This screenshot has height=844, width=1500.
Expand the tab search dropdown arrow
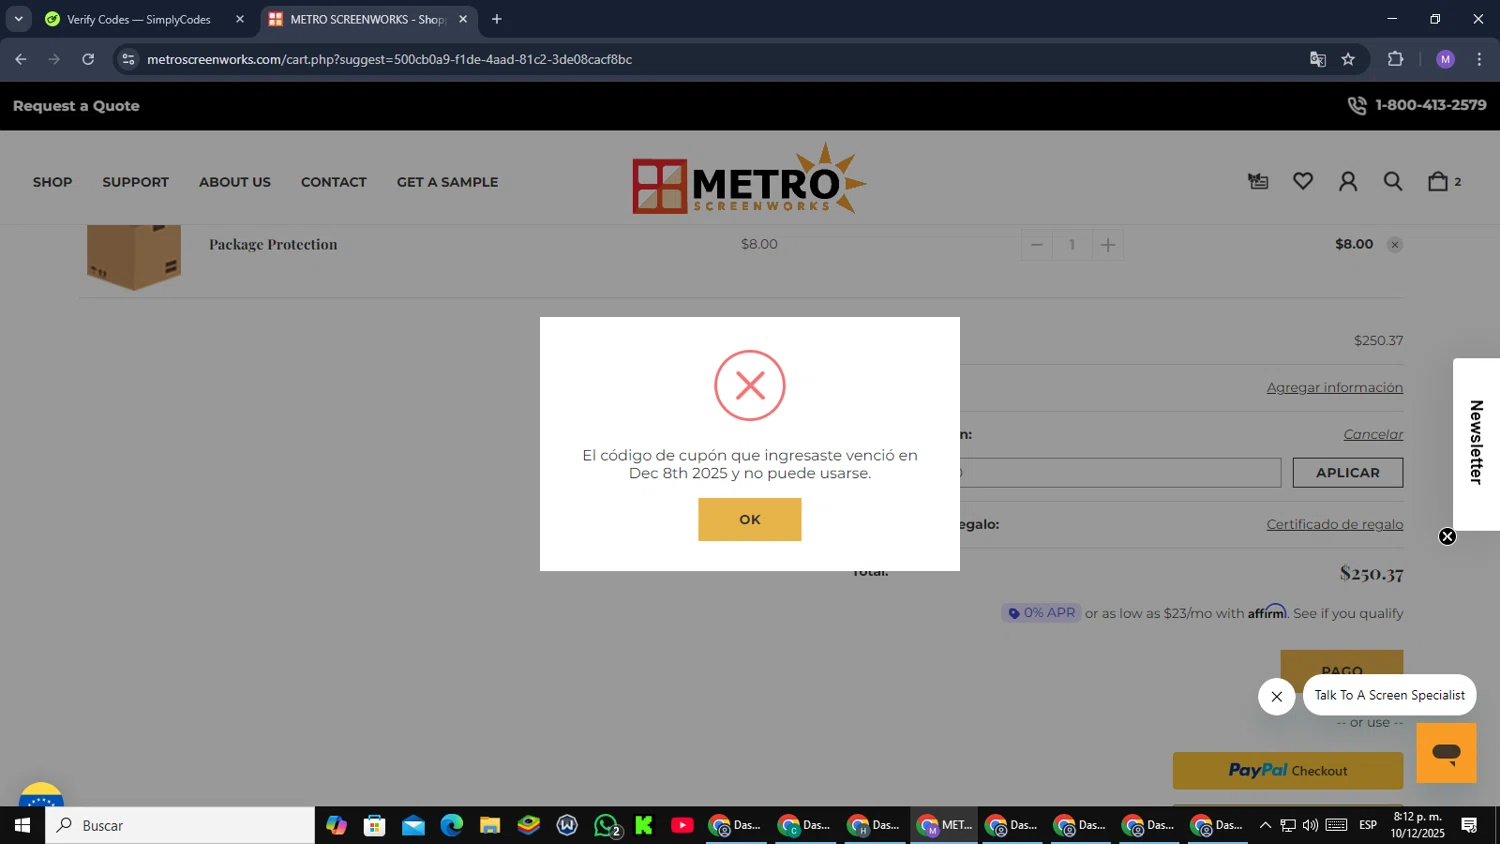coord(18,19)
